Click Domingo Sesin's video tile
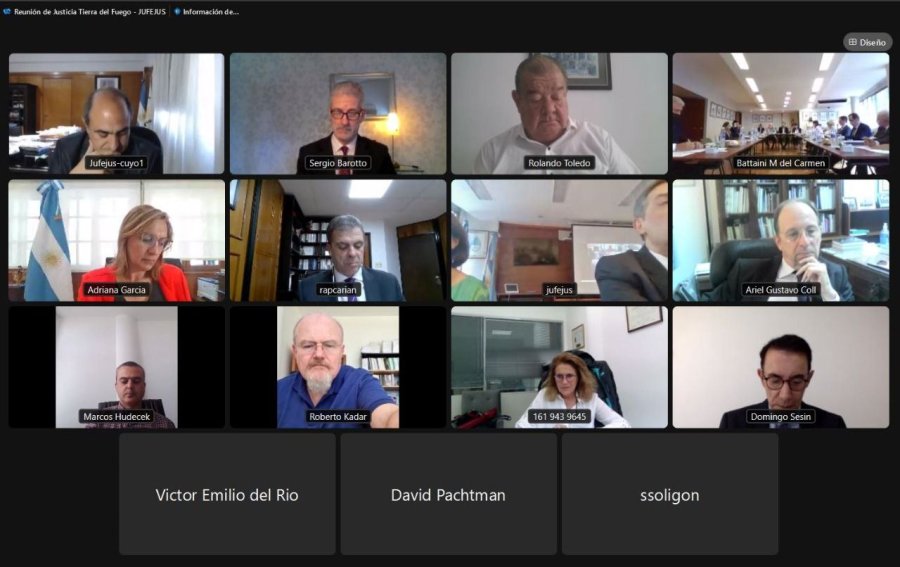This screenshot has height=567, width=900. 781,367
